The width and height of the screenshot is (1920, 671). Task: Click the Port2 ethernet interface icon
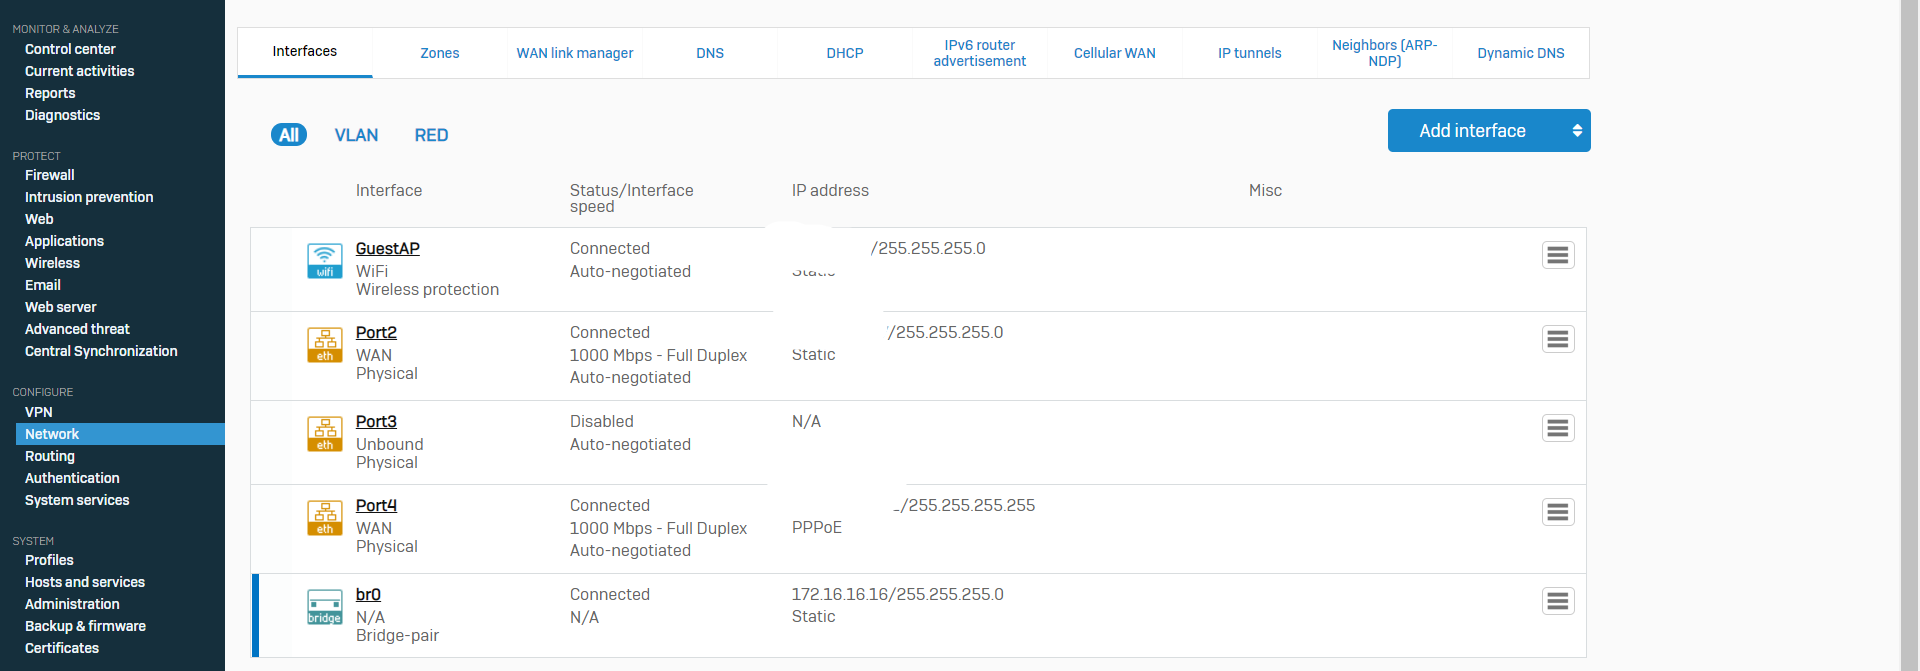tap(324, 345)
